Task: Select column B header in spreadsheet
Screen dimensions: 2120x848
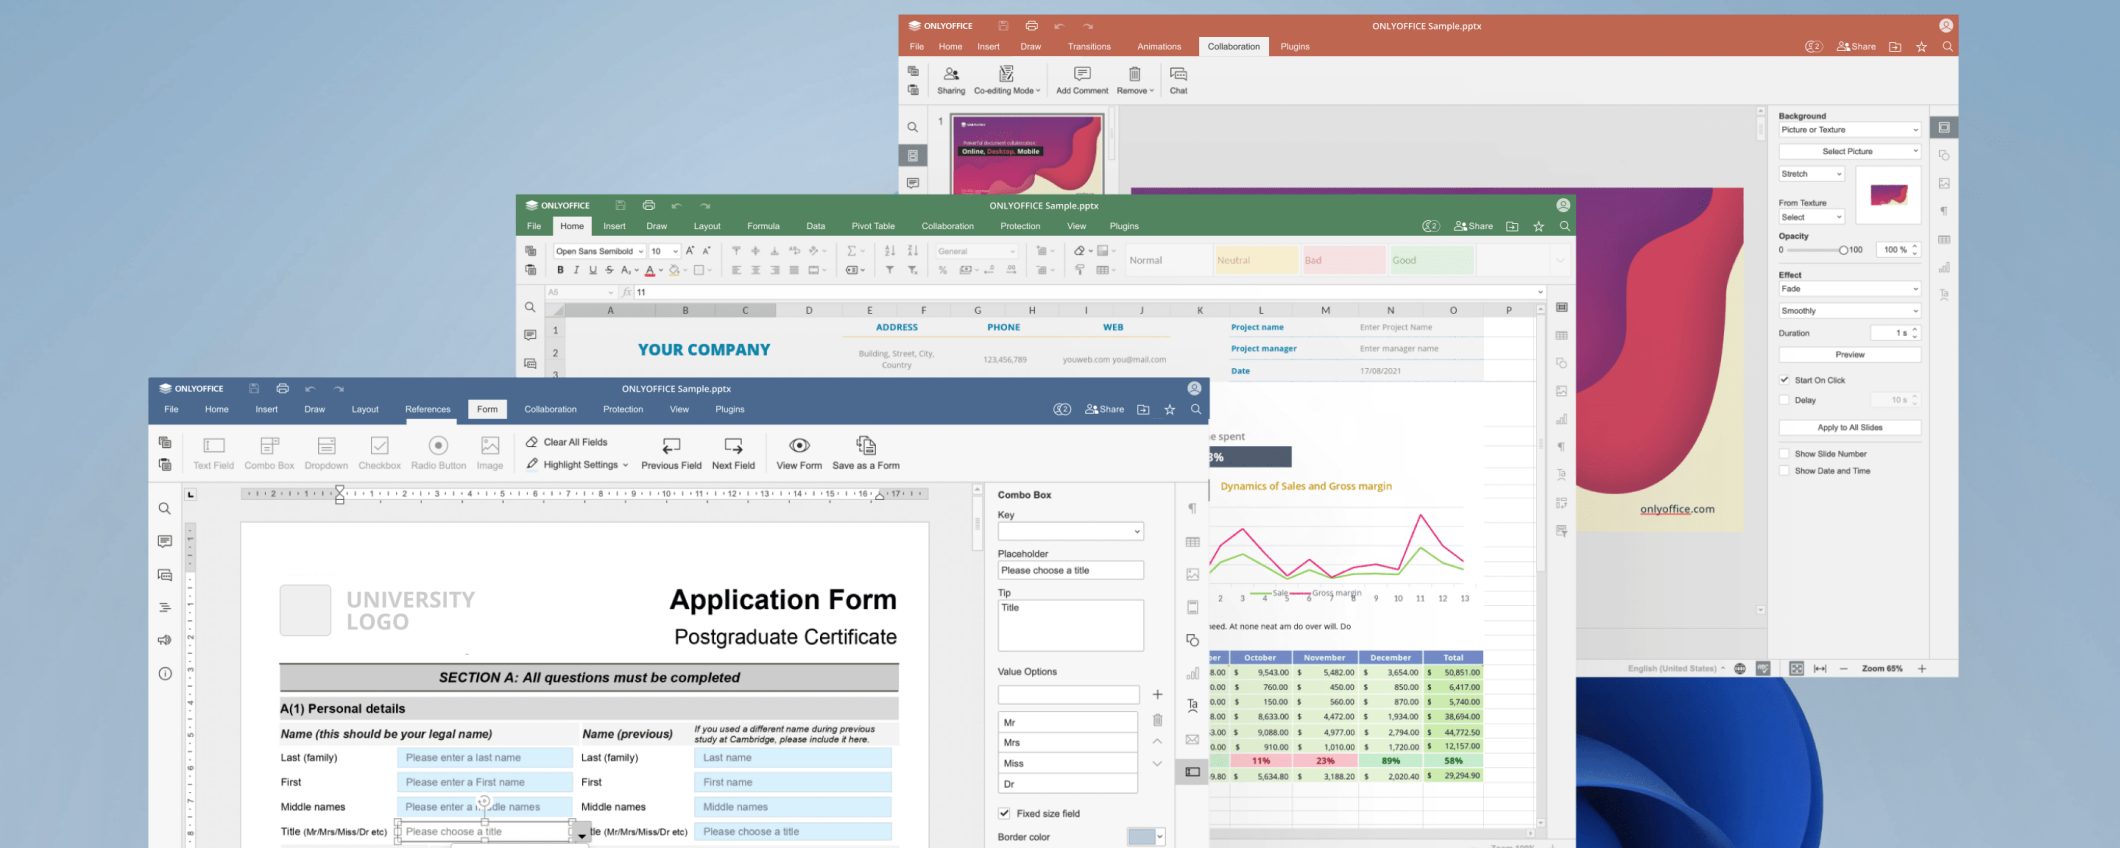Action: 685,310
